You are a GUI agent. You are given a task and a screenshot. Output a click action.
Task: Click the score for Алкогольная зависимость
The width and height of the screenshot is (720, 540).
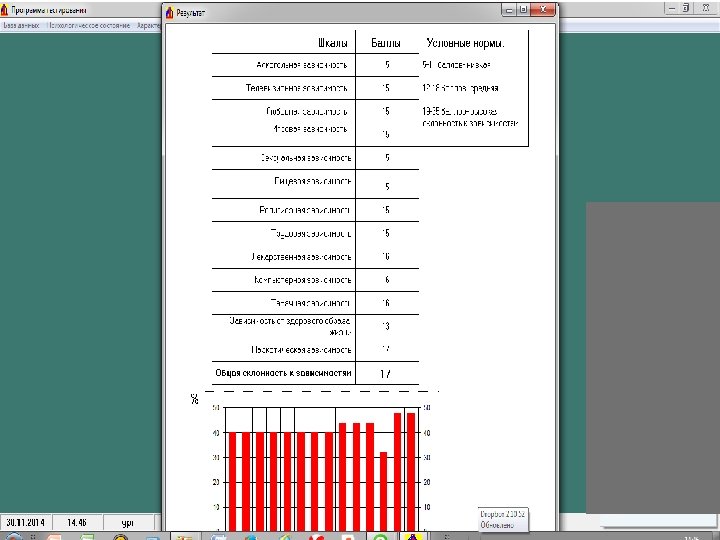coord(387,65)
